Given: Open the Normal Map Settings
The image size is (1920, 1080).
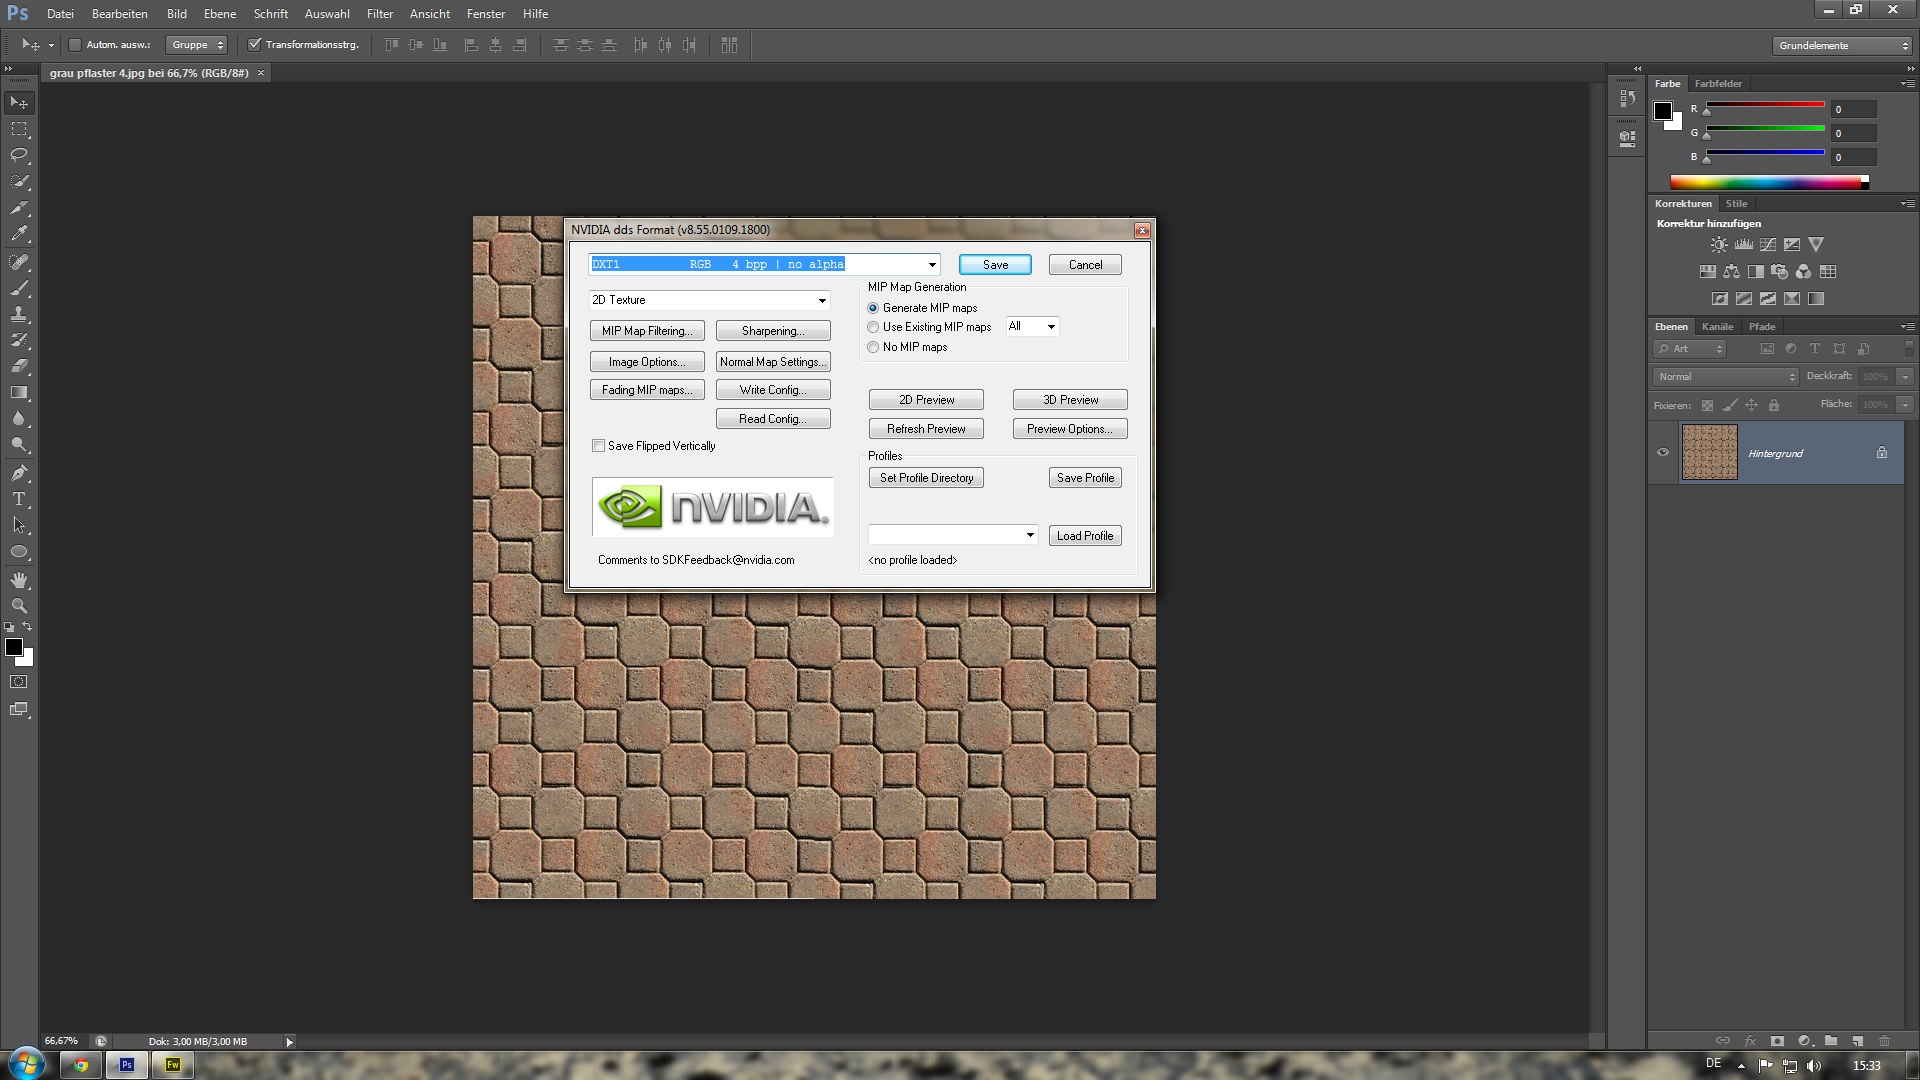Looking at the screenshot, I should click(773, 362).
